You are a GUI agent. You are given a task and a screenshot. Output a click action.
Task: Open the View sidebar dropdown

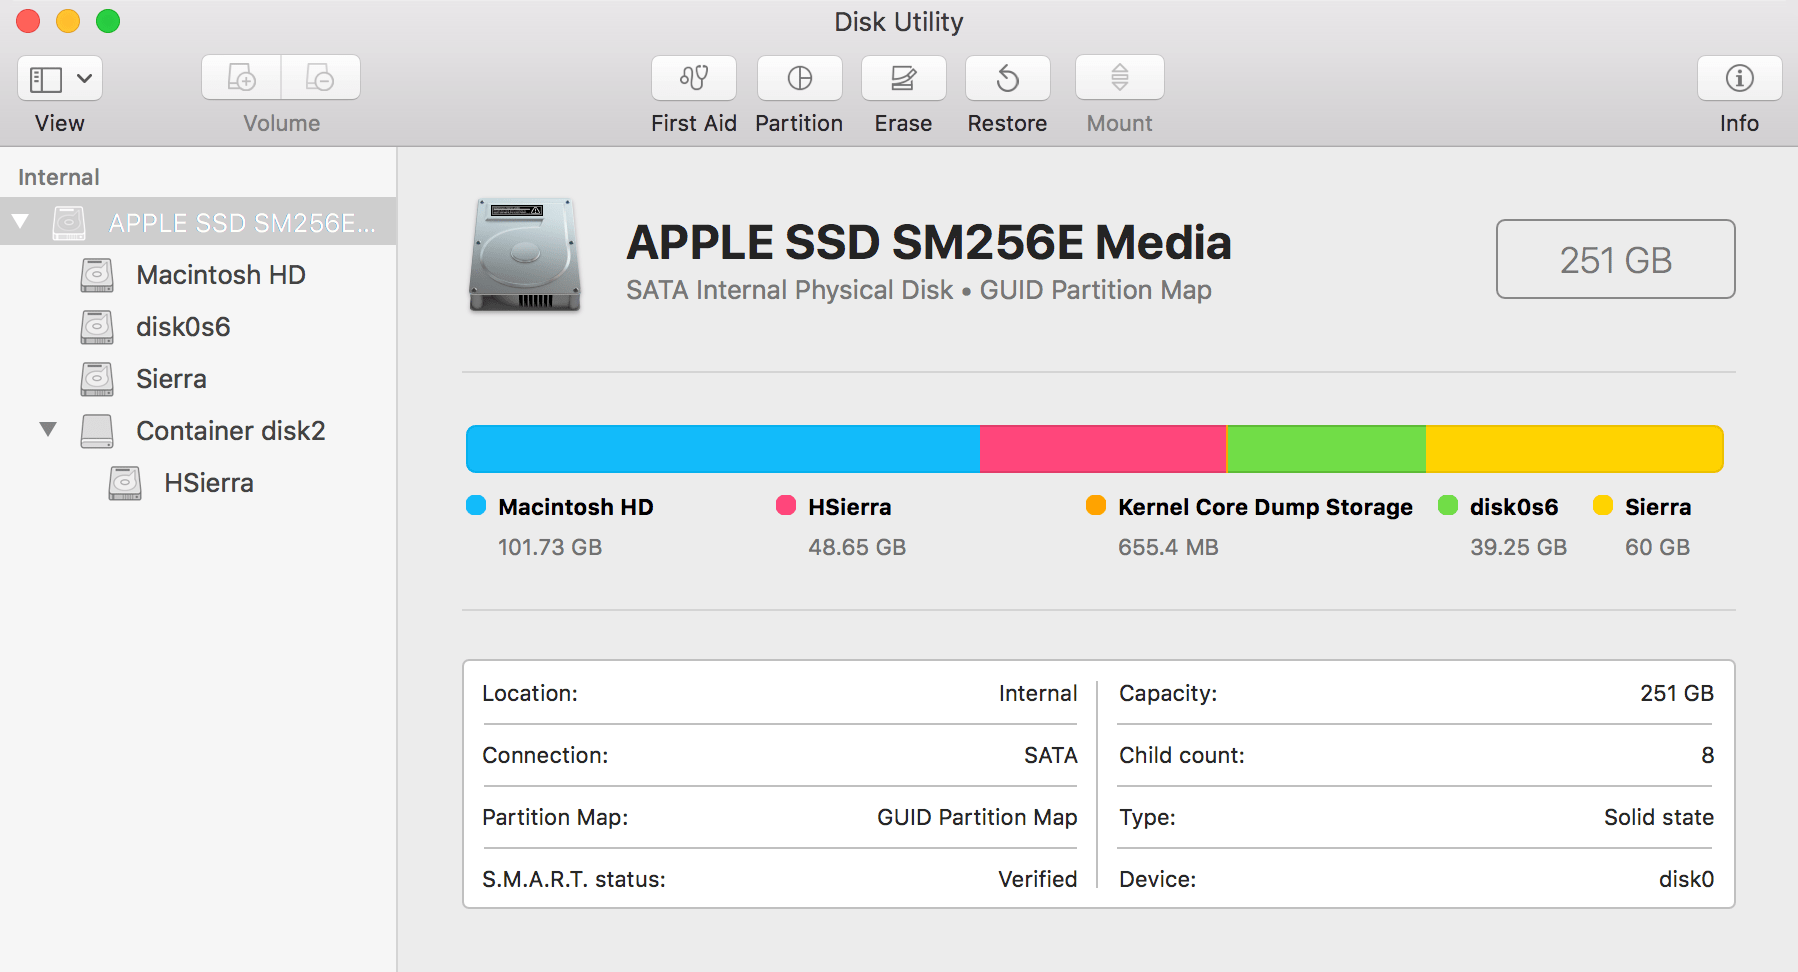tap(60, 78)
